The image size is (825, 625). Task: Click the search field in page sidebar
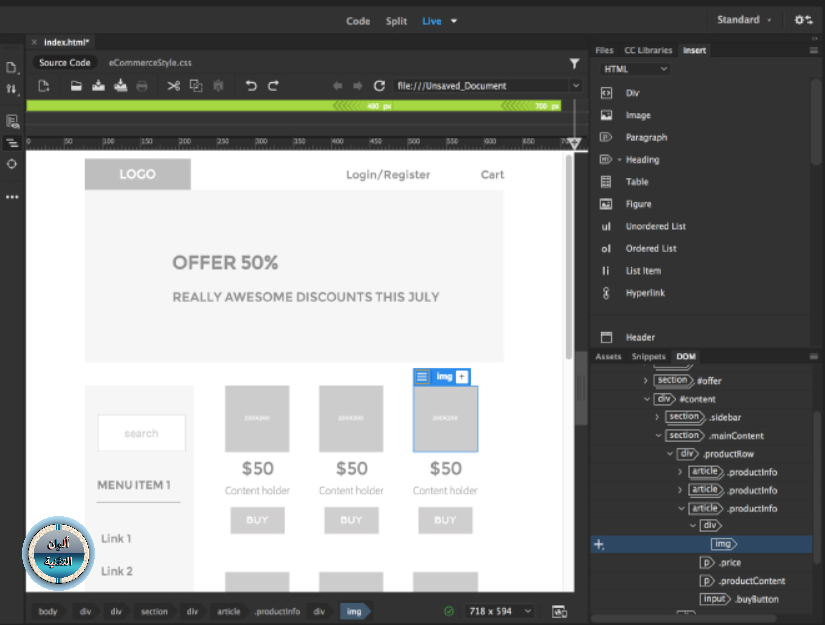click(x=141, y=433)
